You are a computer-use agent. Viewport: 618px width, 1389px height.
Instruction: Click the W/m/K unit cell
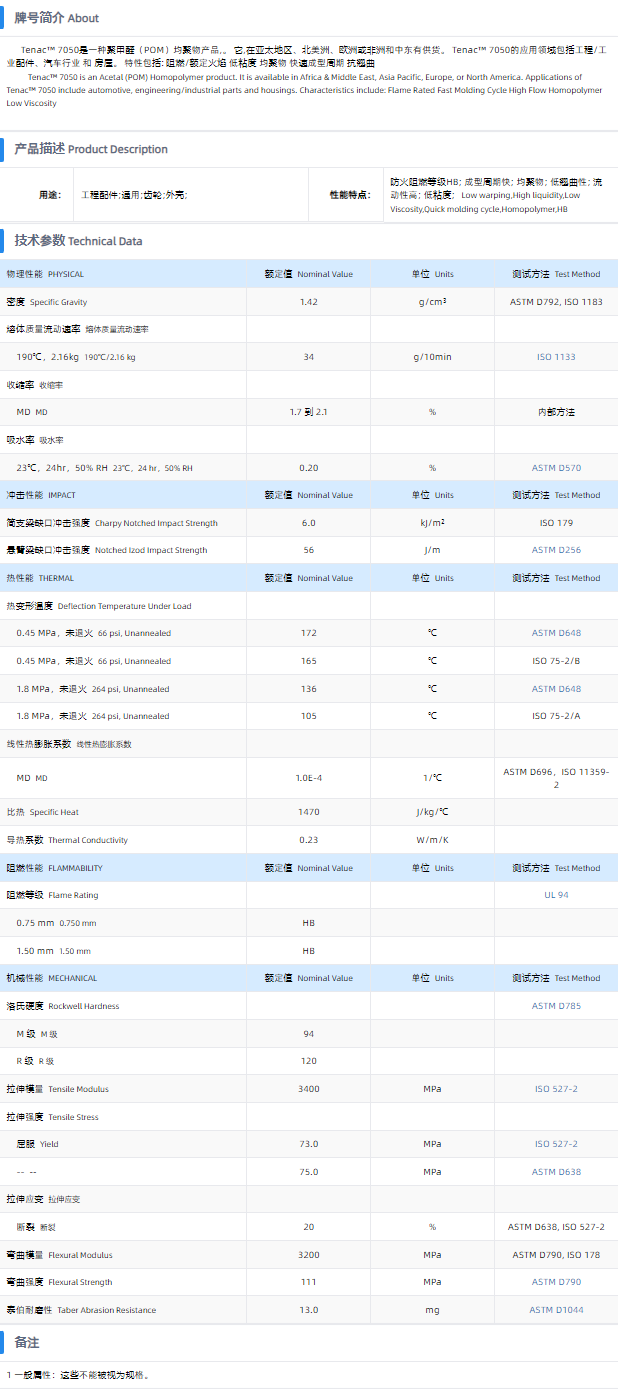(x=433, y=840)
